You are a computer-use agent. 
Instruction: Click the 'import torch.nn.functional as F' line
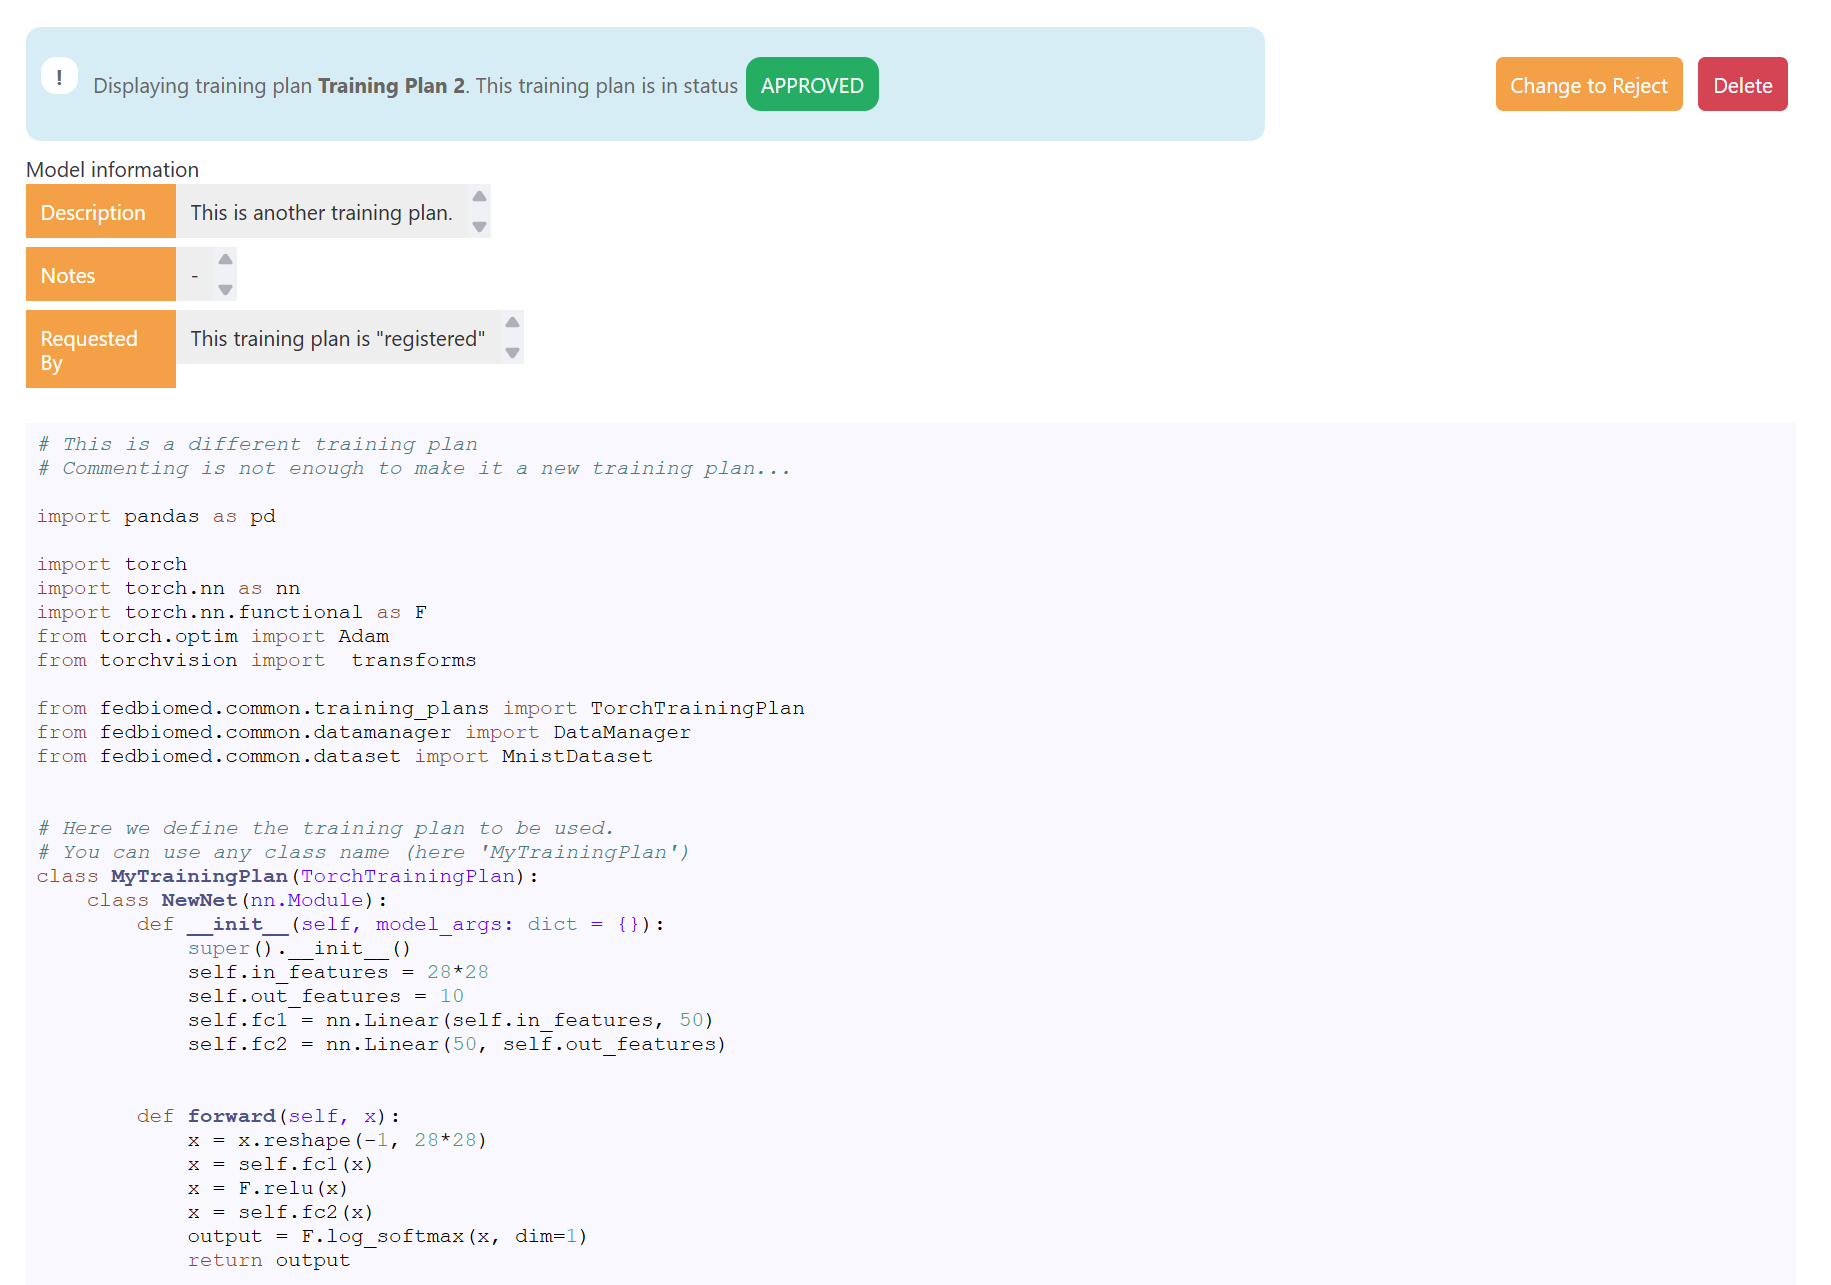pos(232,612)
